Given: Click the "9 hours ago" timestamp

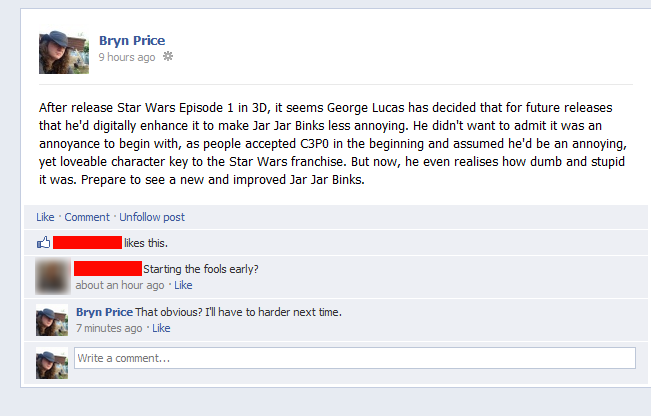Looking at the screenshot, I should [127, 57].
